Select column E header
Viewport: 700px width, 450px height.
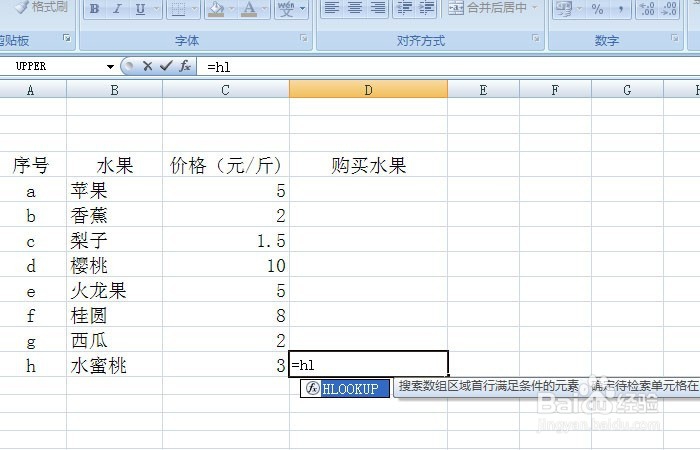(x=483, y=90)
